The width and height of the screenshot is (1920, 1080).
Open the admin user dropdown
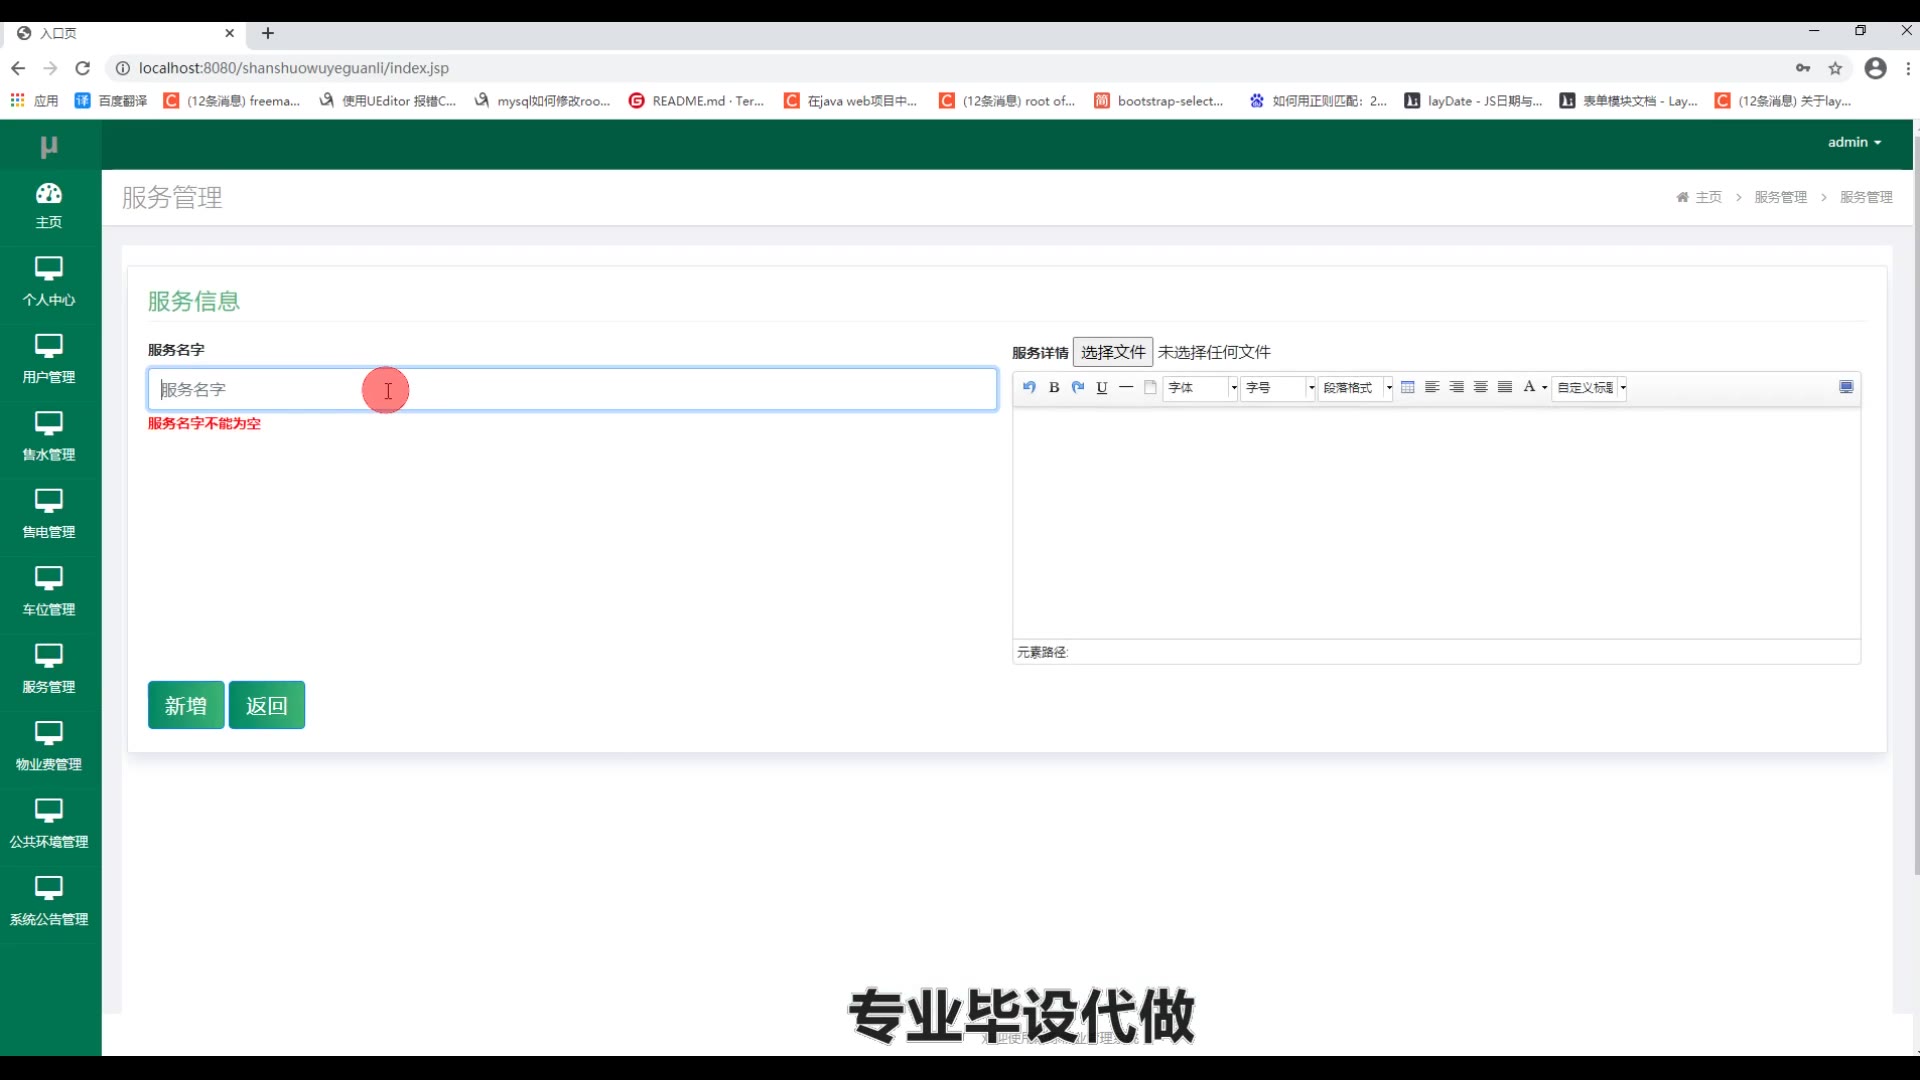pyautogui.click(x=1854, y=142)
